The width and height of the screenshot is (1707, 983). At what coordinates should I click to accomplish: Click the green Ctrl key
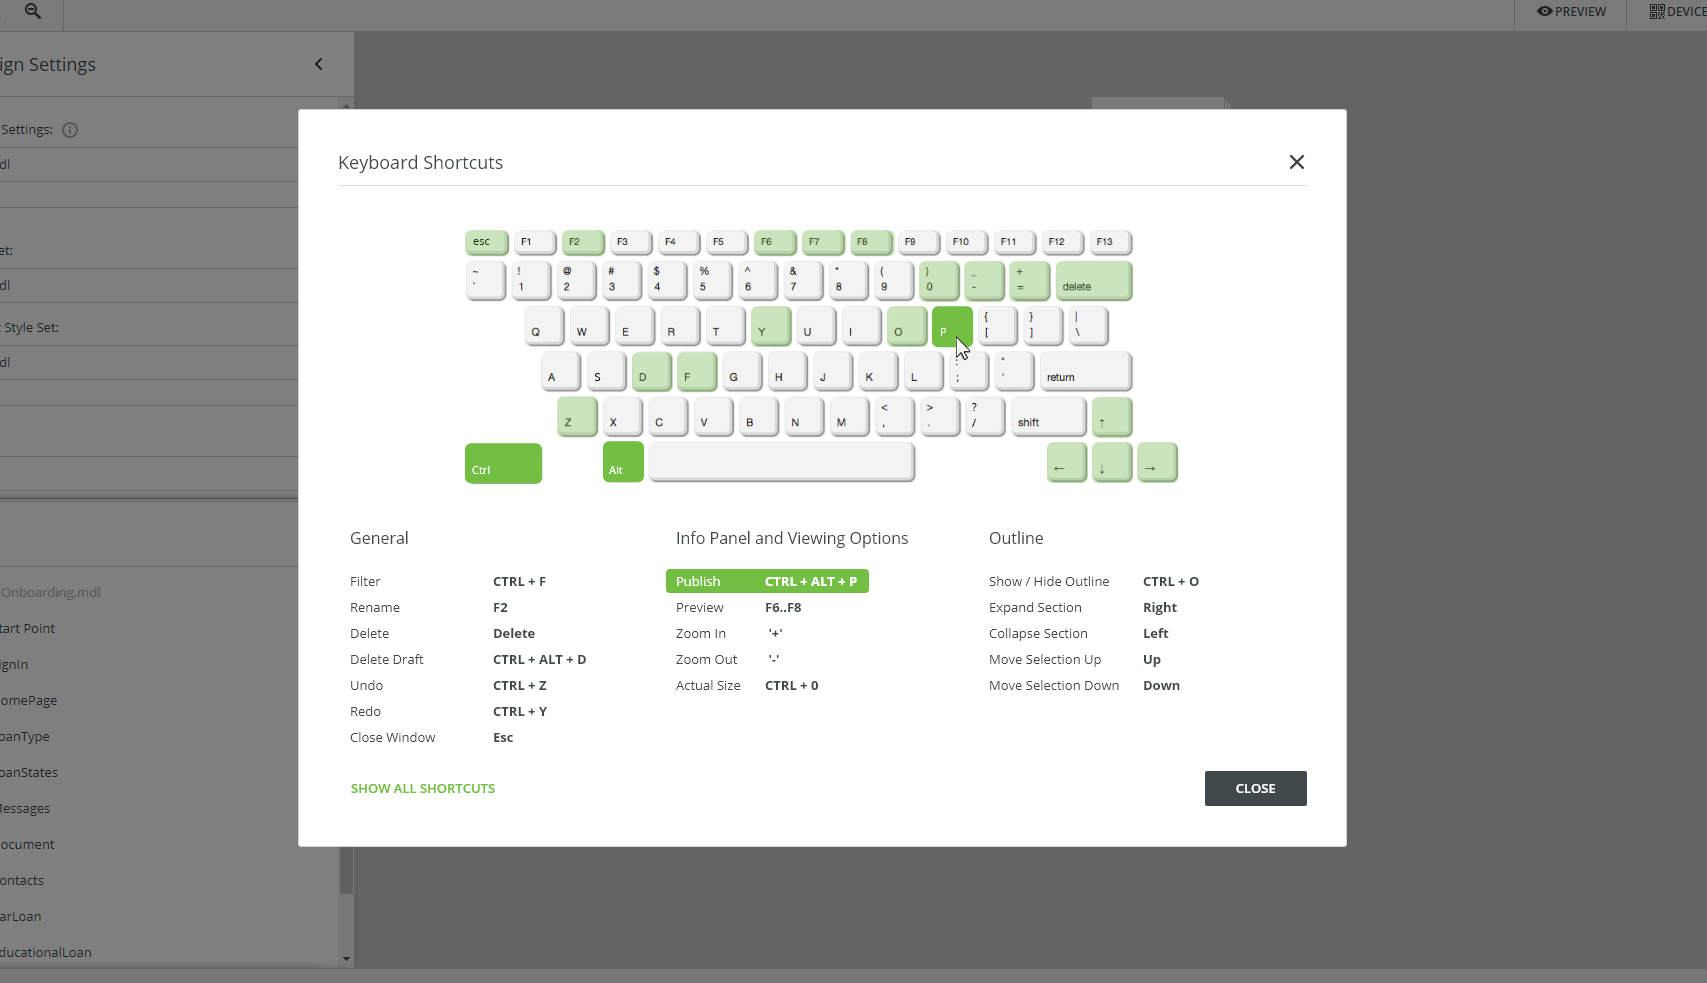click(x=502, y=463)
